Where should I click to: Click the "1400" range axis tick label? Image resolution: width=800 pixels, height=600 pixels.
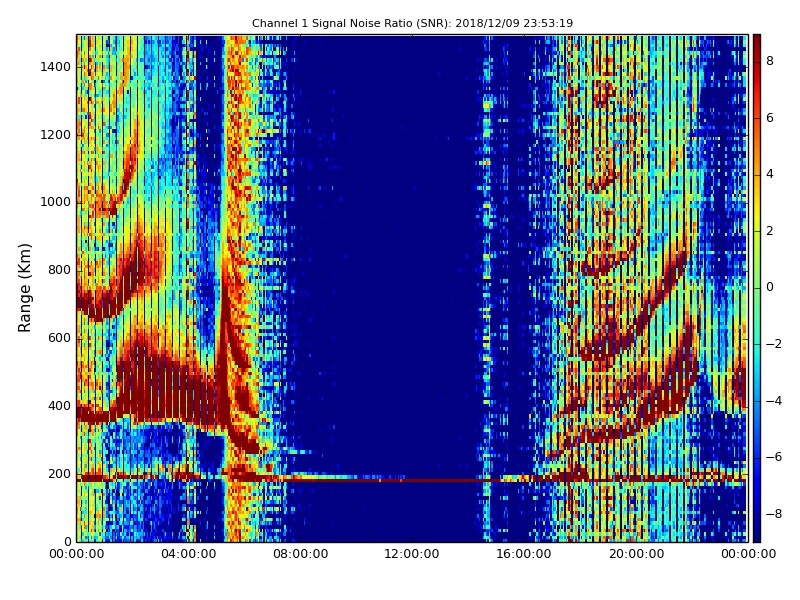(x=56, y=67)
